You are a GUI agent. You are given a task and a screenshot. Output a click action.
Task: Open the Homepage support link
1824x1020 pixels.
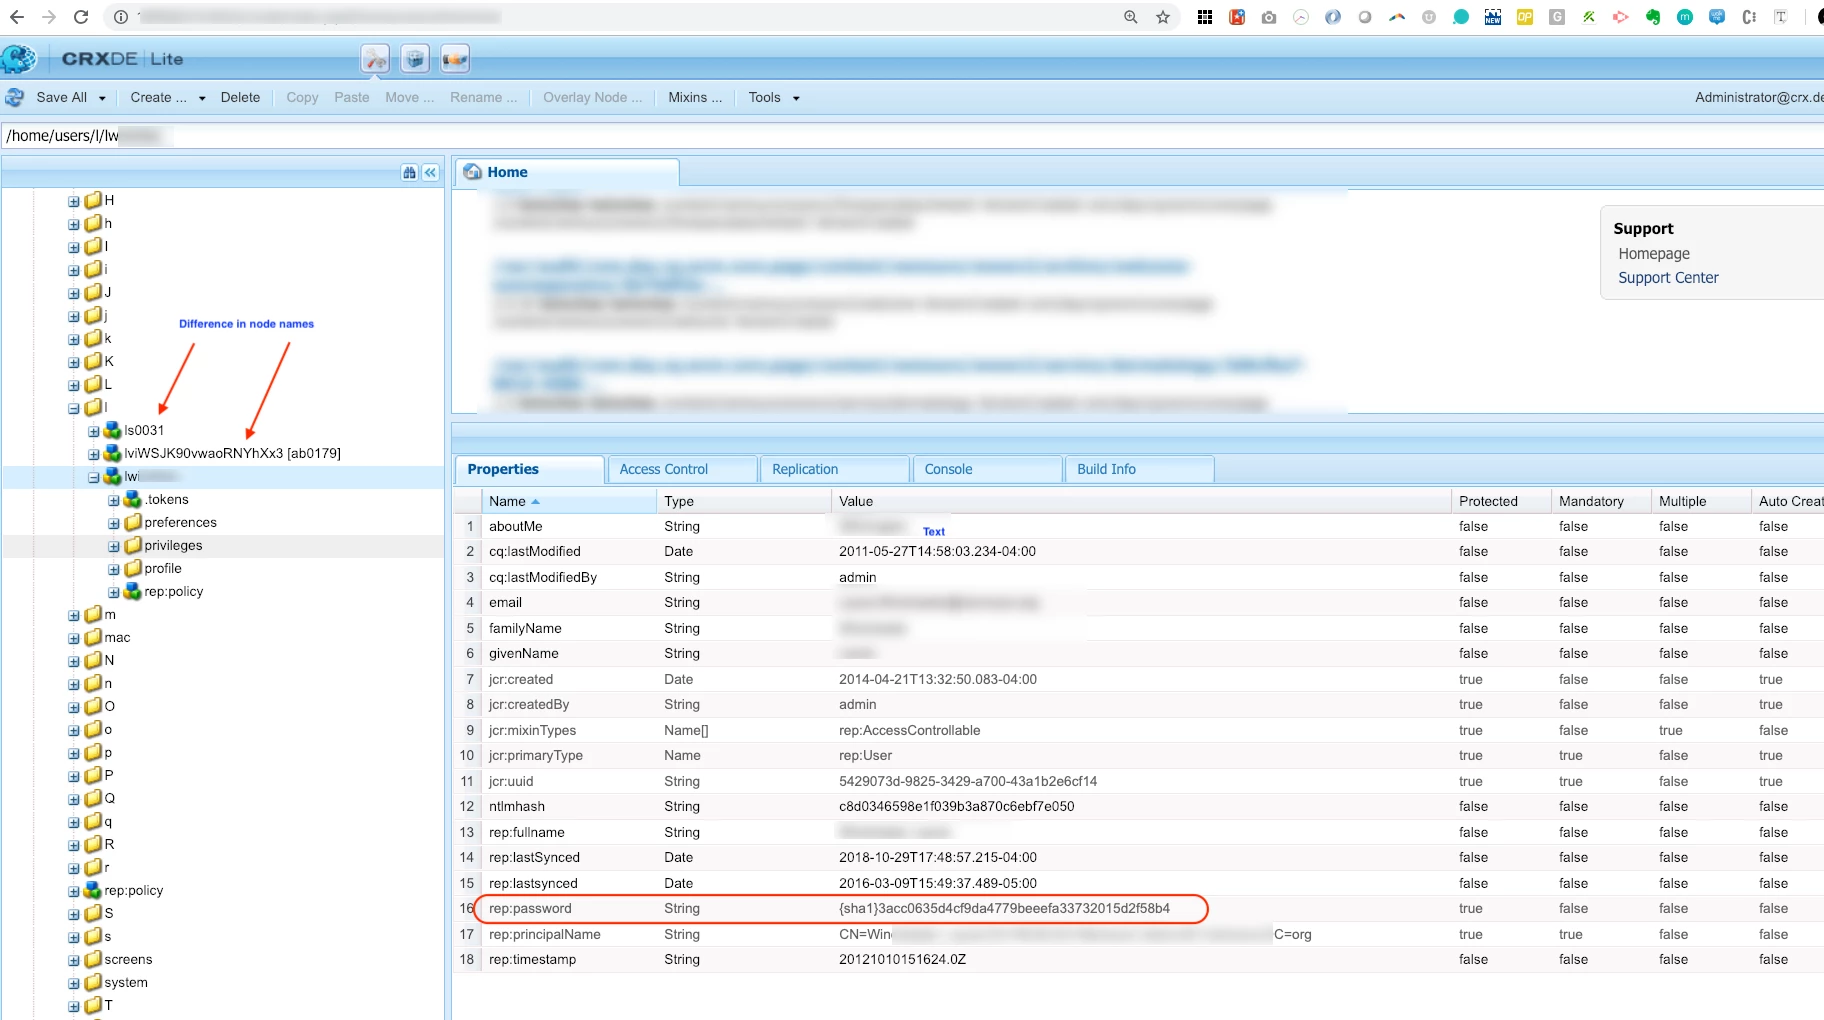coord(1654,254)
